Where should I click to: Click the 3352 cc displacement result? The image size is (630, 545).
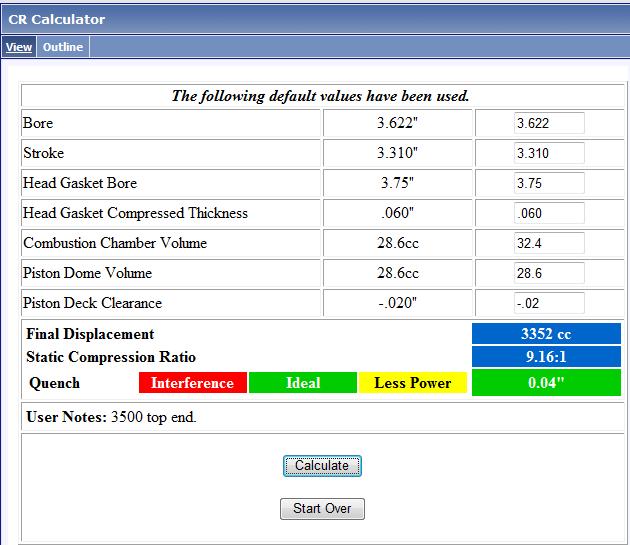[546, 334]
